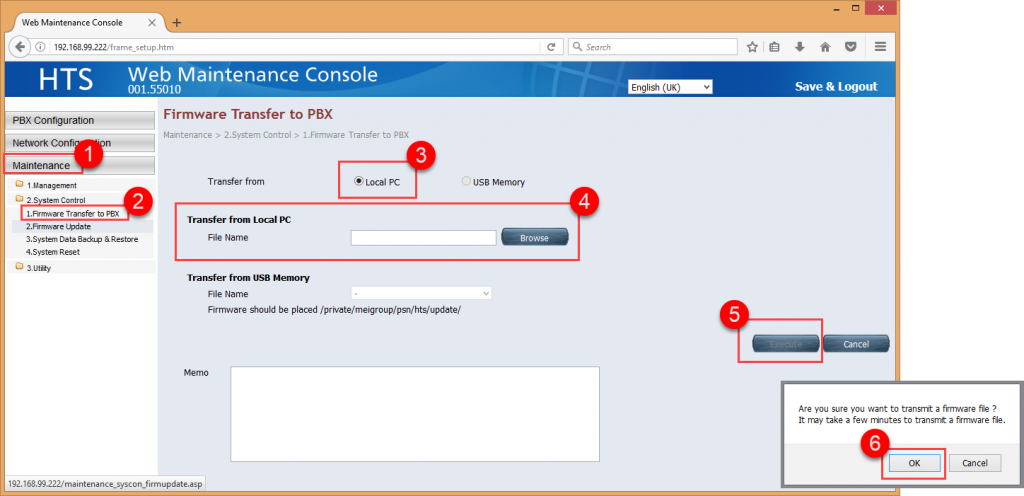Open the Pocket icon in the toolbar

[850, 47]
